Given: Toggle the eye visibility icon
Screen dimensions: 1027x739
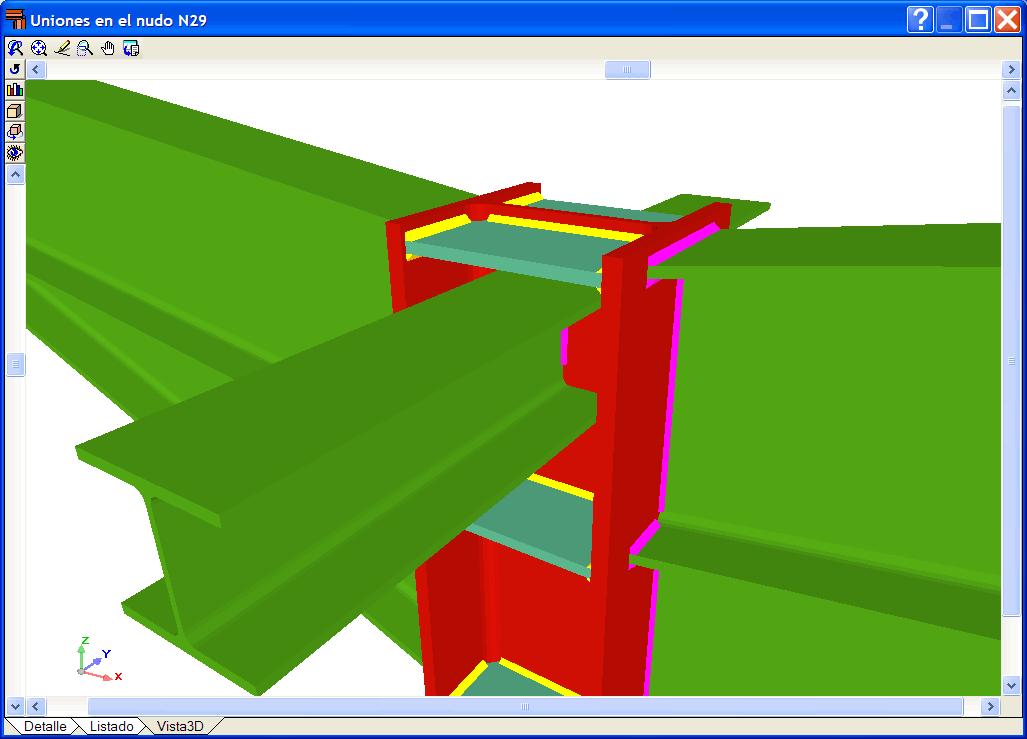Looking at the screenshot, I should point(15,153).
